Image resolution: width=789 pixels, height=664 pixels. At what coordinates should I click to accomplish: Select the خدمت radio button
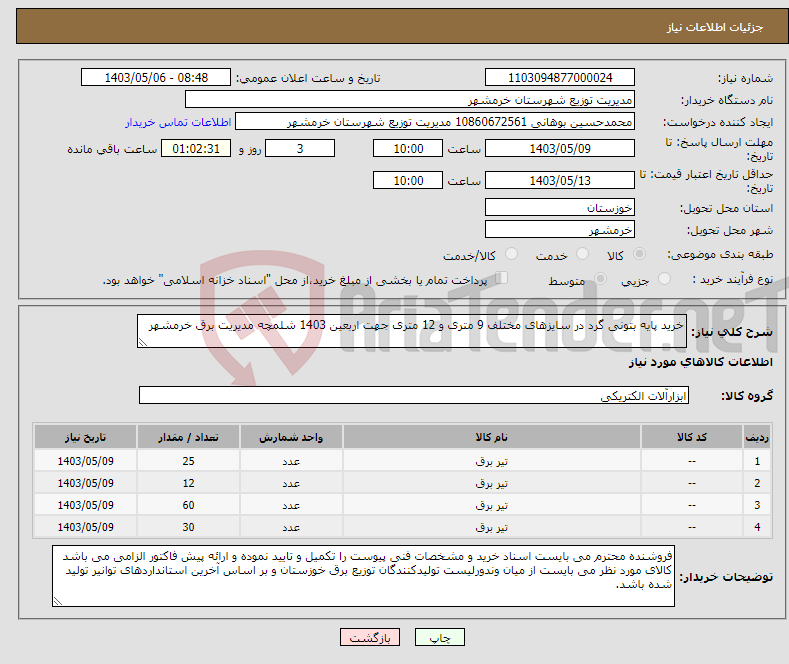click(x=582, y=254)
